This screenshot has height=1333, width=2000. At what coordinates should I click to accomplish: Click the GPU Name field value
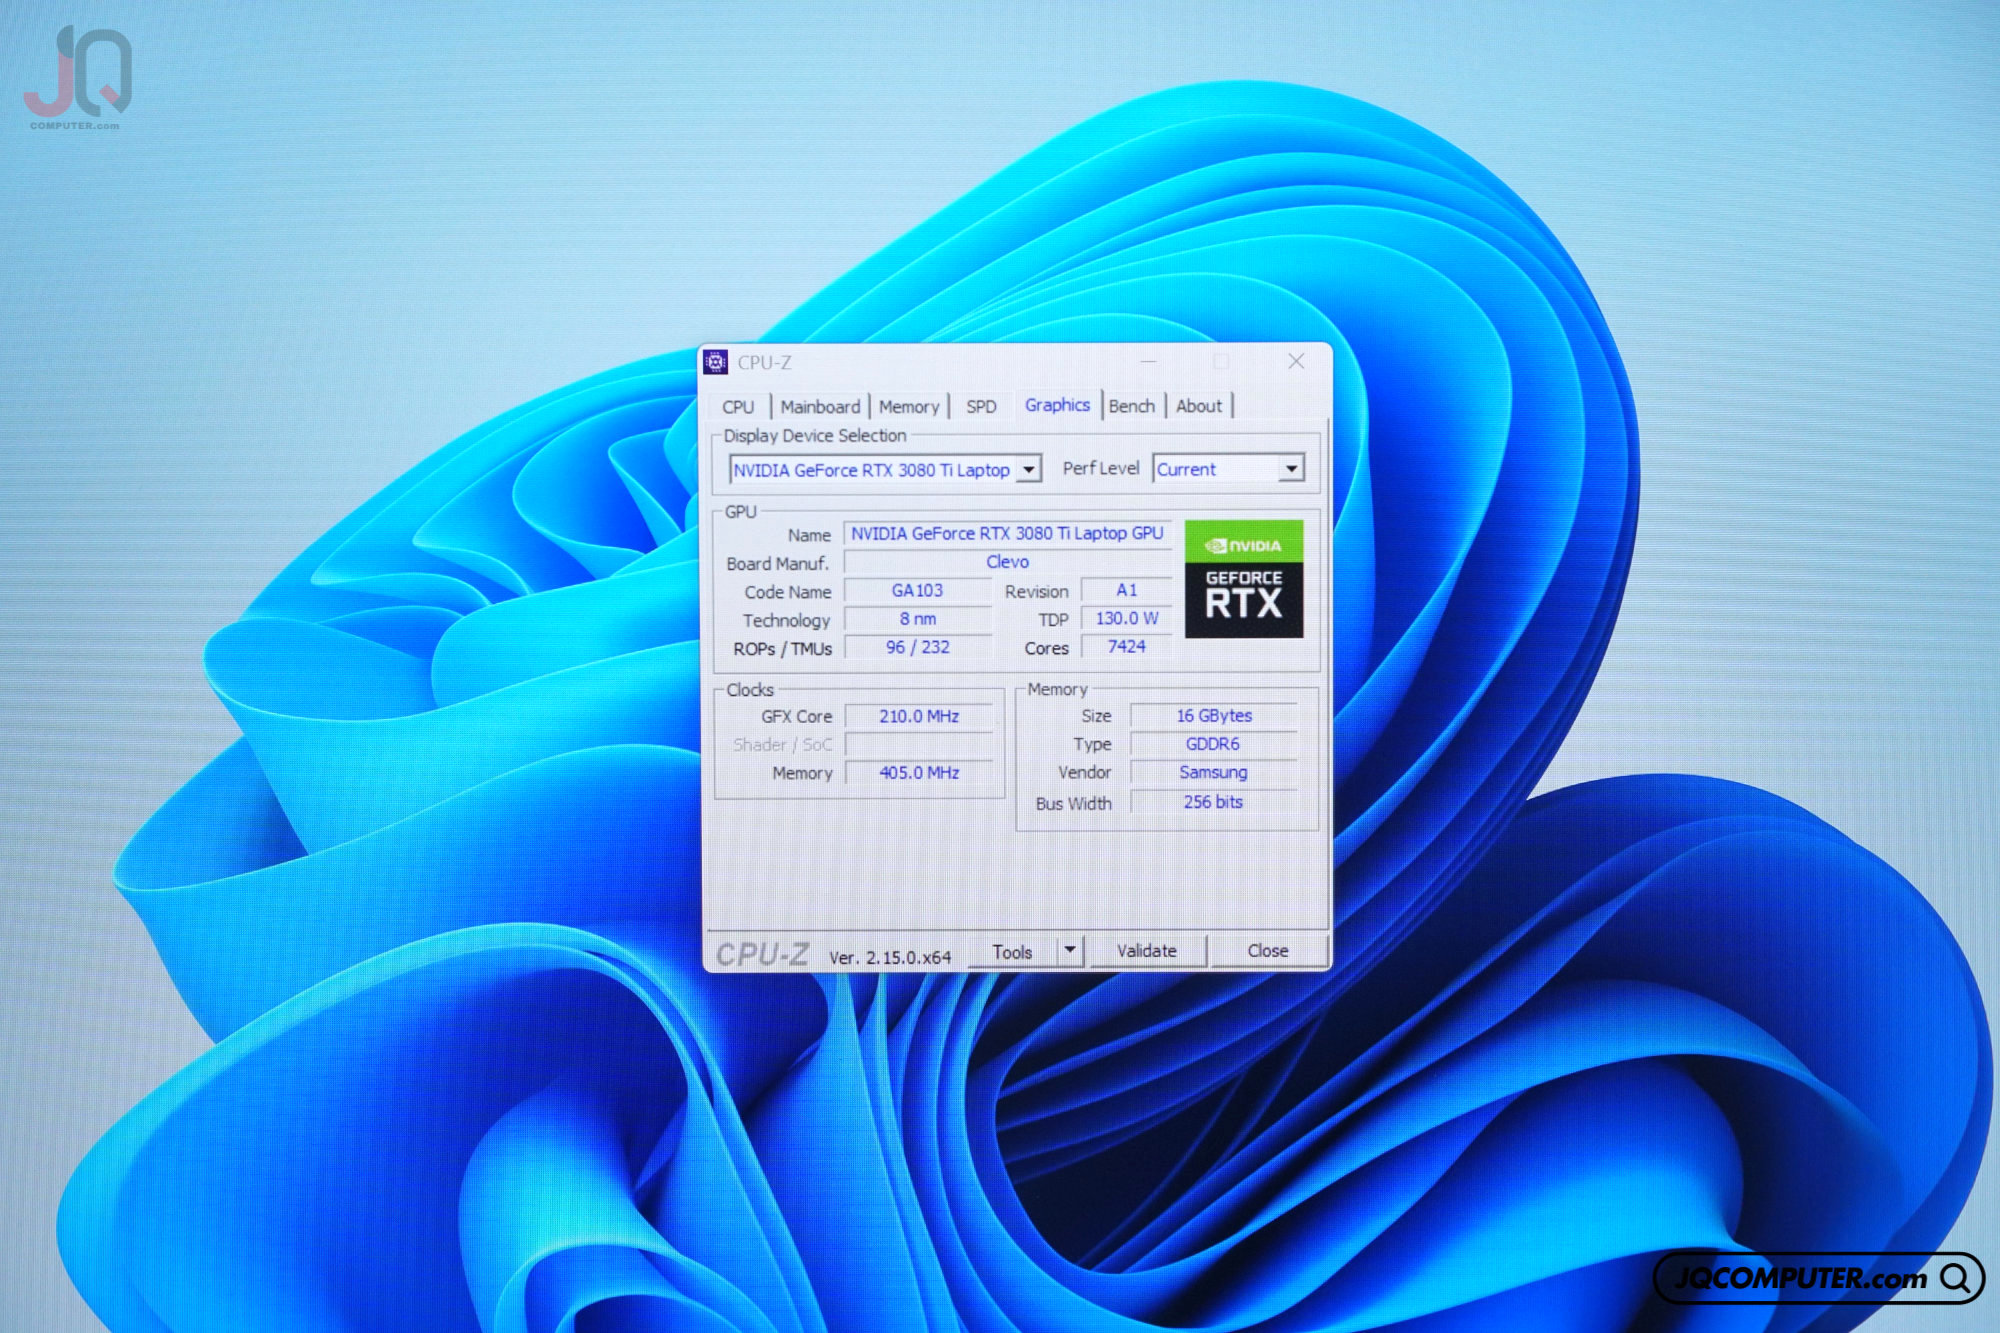[1007, 534]
